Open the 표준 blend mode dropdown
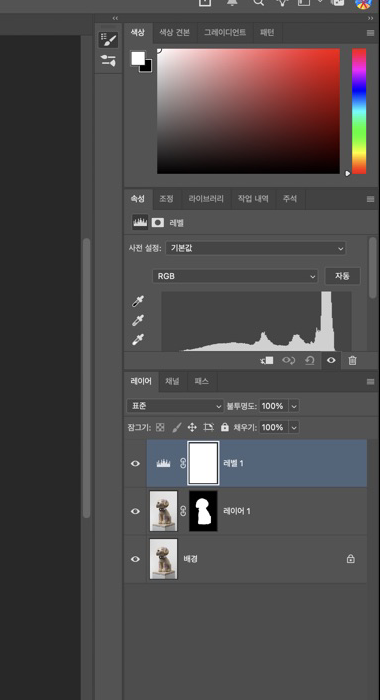This screenshot has height=700, width=380. pos(175,406)
